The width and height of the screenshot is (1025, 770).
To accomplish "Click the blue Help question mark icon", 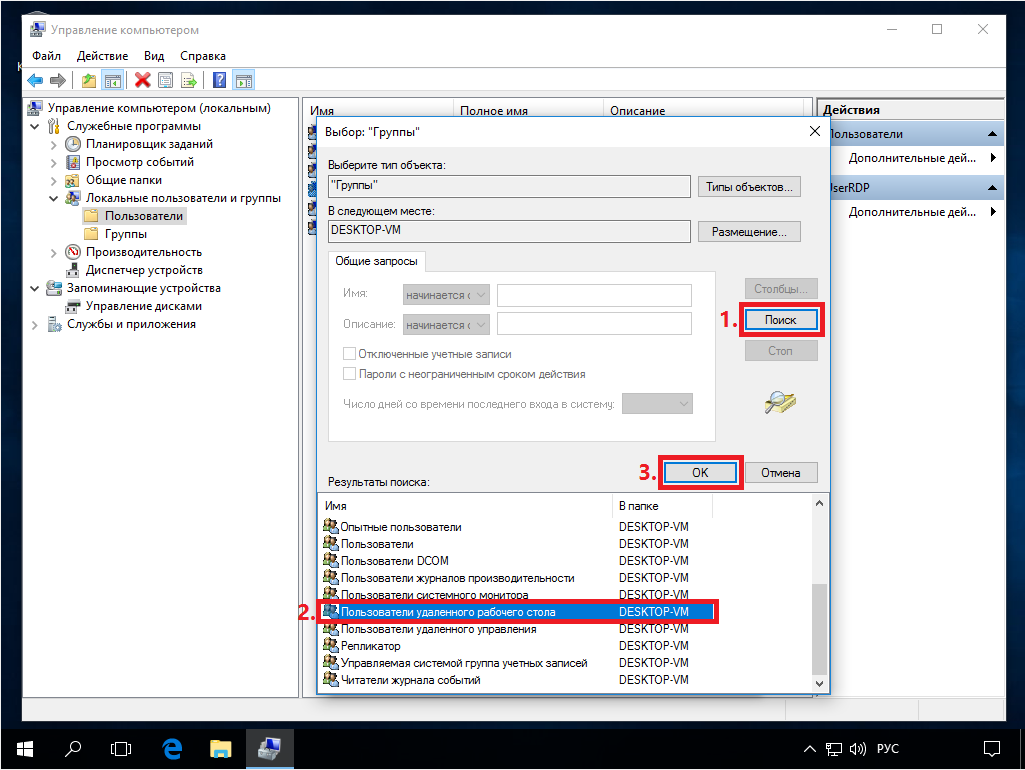I will 219,81.
